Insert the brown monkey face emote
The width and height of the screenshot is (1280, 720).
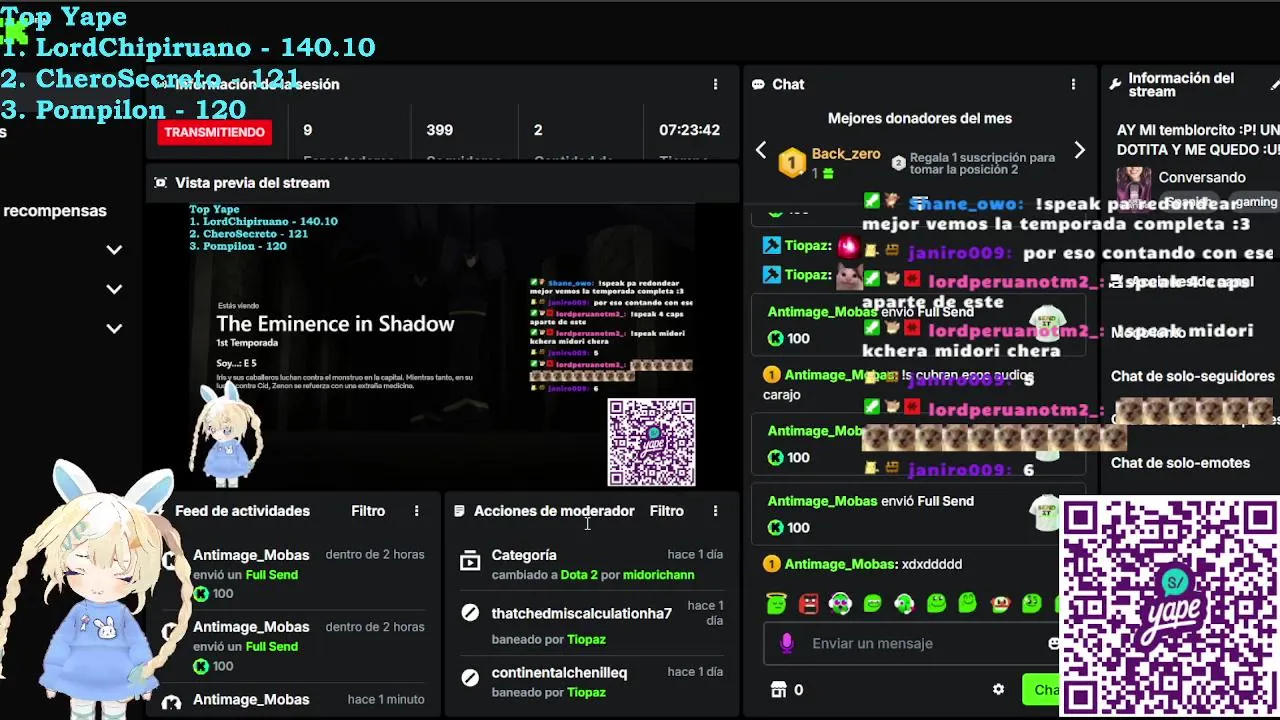[x=1001, y=603]
